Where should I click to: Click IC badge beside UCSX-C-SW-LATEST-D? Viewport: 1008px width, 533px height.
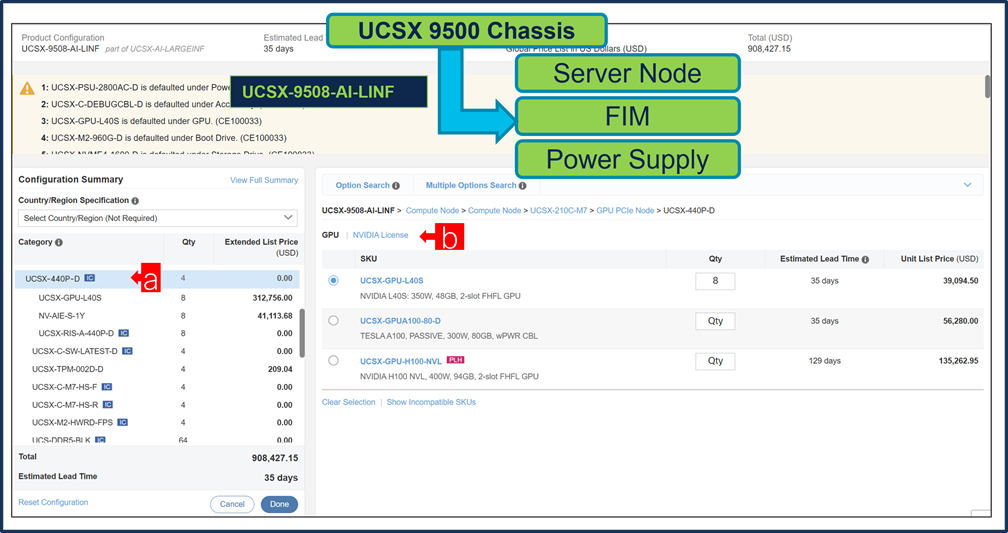tap(127, 351)
